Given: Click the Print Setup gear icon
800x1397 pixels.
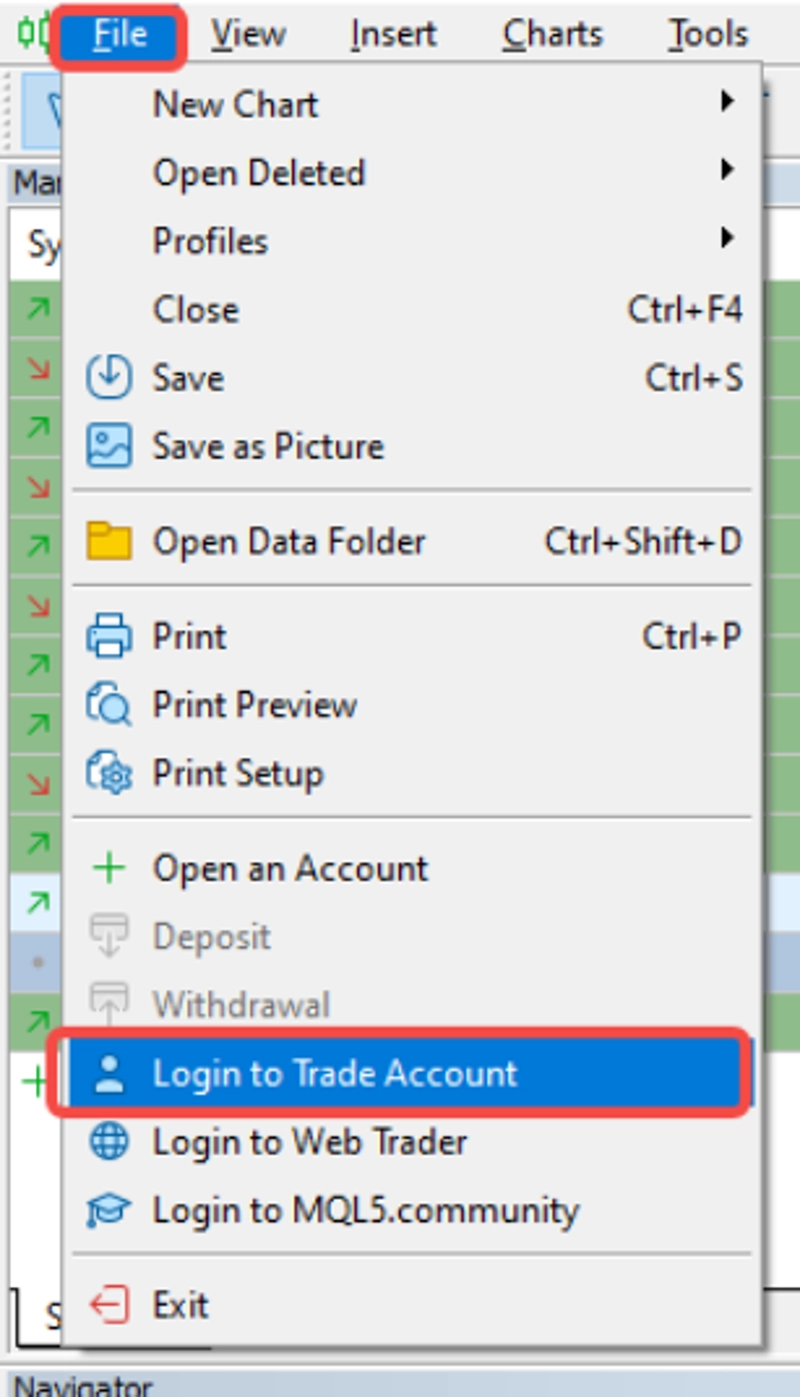Looking at the screenshot, I should pyautogui.click(x=109, y=773).
